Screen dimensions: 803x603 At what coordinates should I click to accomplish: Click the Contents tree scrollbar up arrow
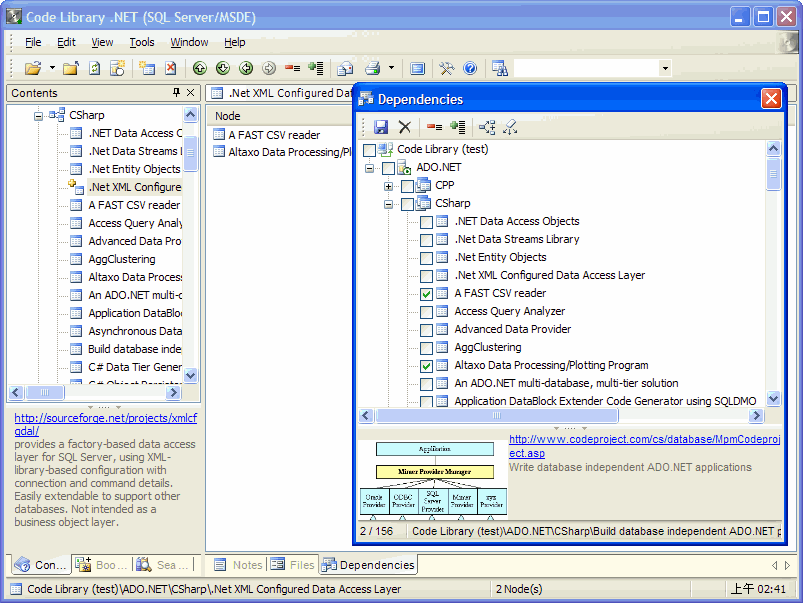tap(191, 114)
